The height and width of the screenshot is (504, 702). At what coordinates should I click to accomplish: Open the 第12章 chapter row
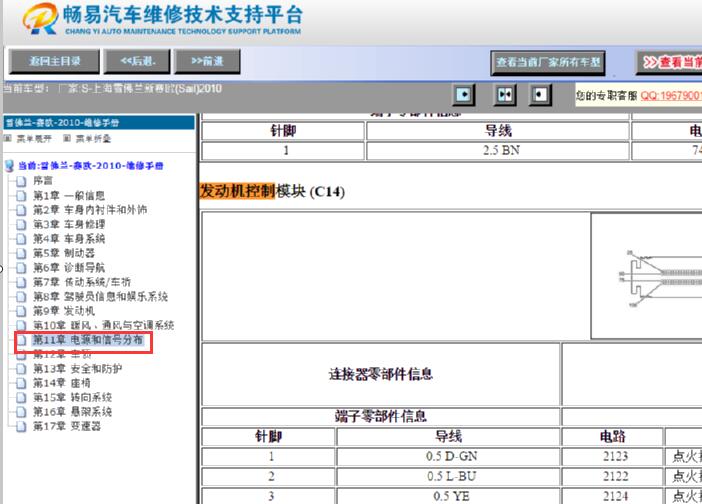pyautogui.click(x=62, y=355)
